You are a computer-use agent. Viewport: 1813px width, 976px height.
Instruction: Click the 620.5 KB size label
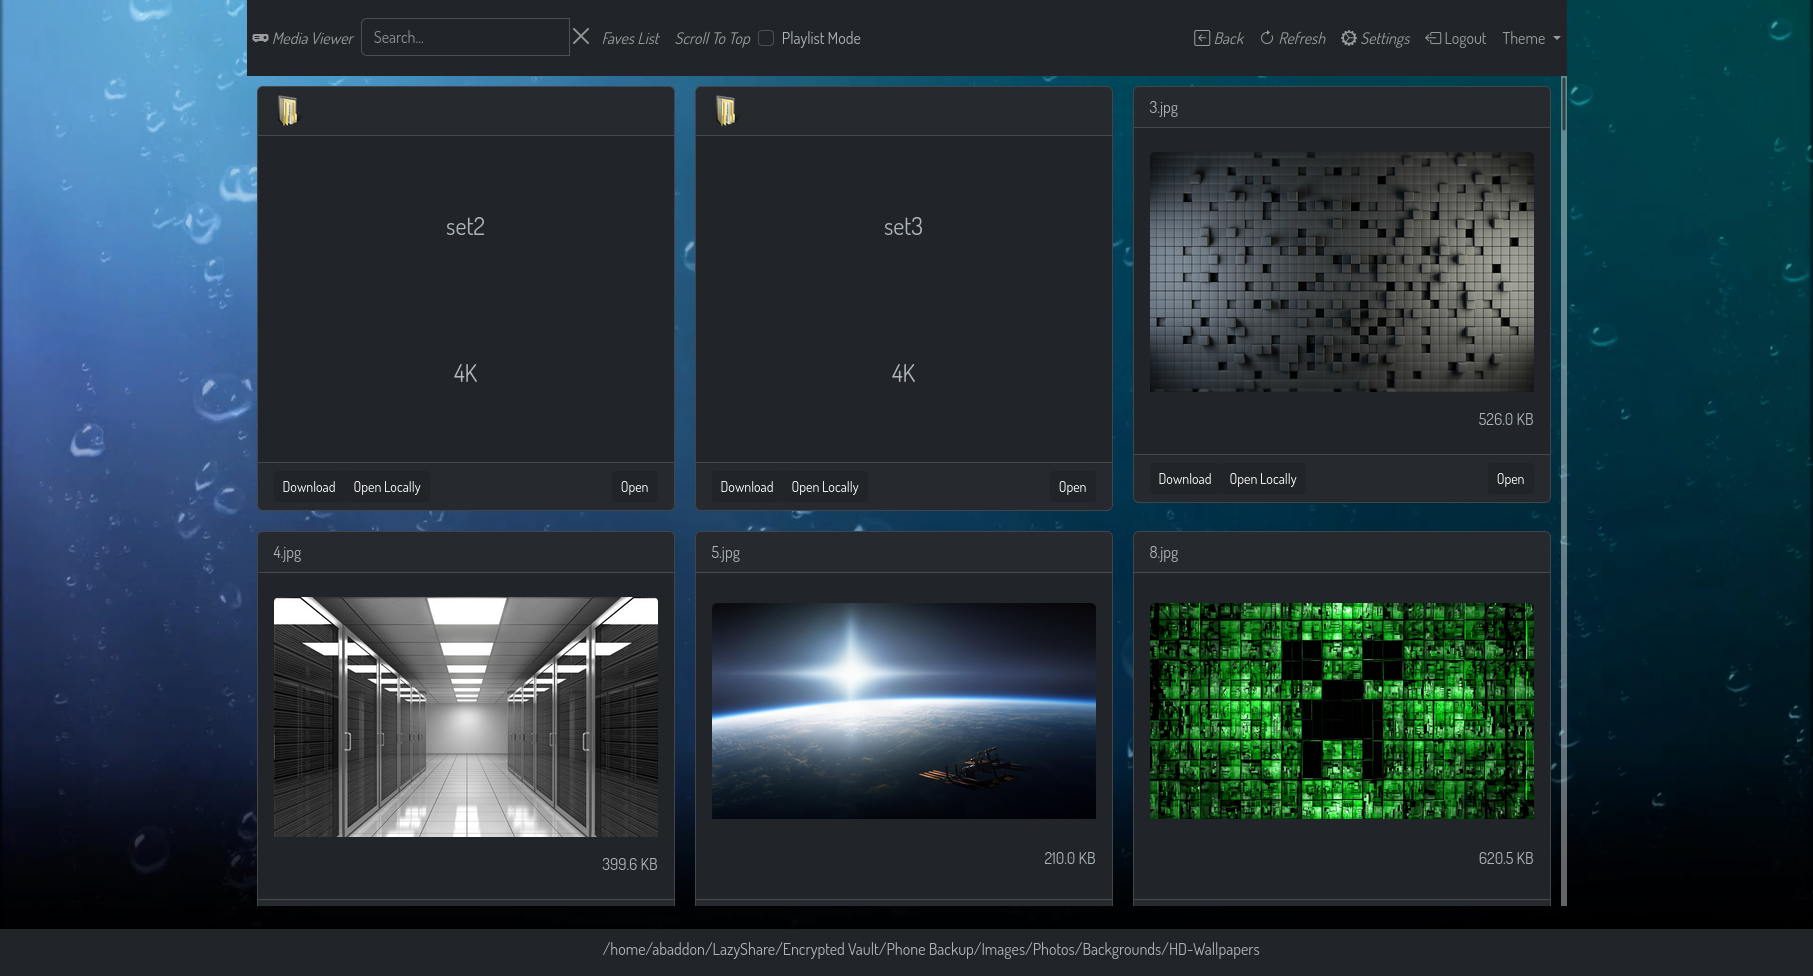pyautogui.click(x=1505, y=858)
